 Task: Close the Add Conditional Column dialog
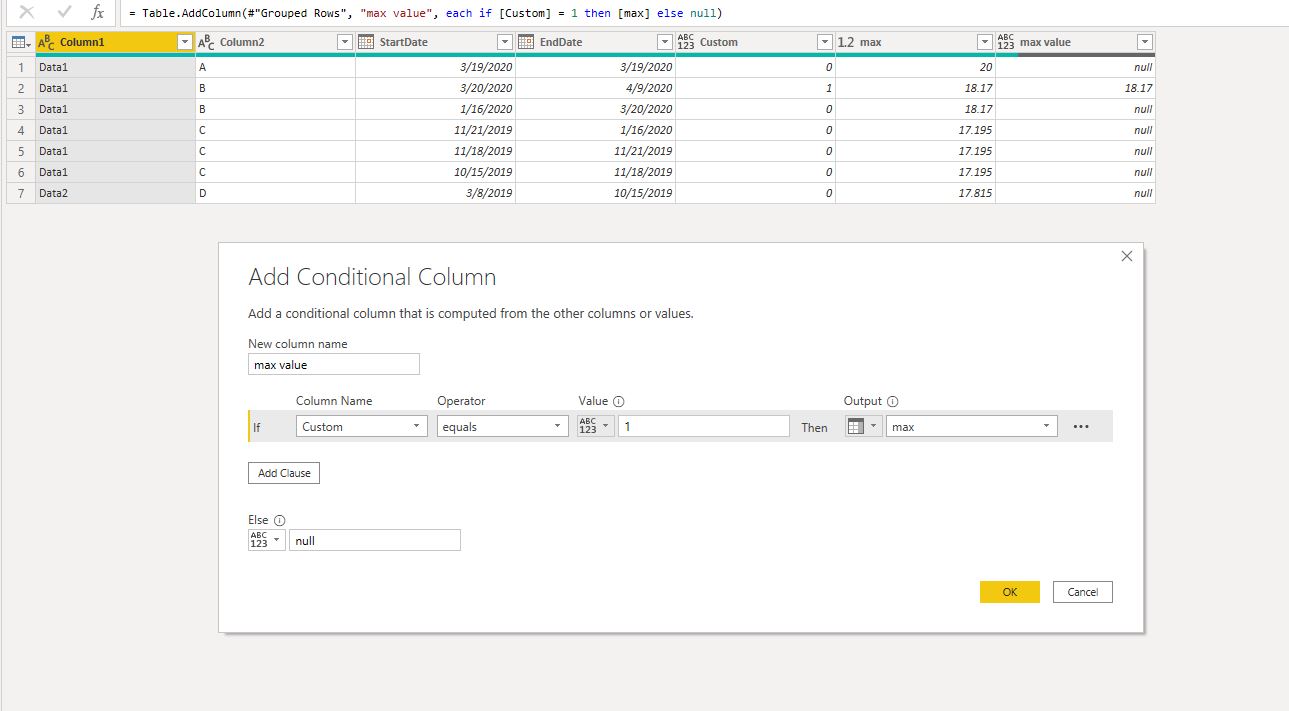[x=1127, y=256]
